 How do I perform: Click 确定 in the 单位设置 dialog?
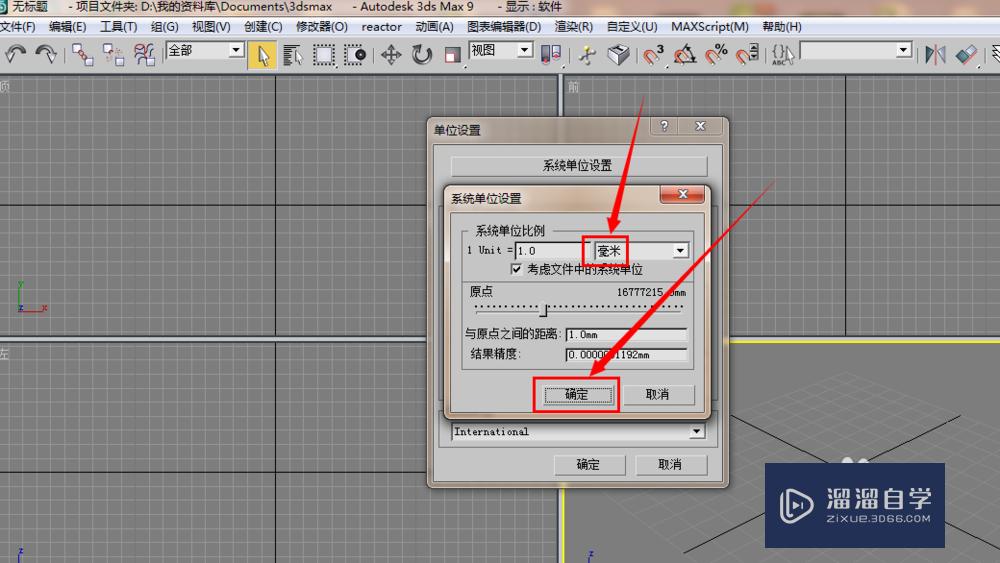[x=589, y=465]
